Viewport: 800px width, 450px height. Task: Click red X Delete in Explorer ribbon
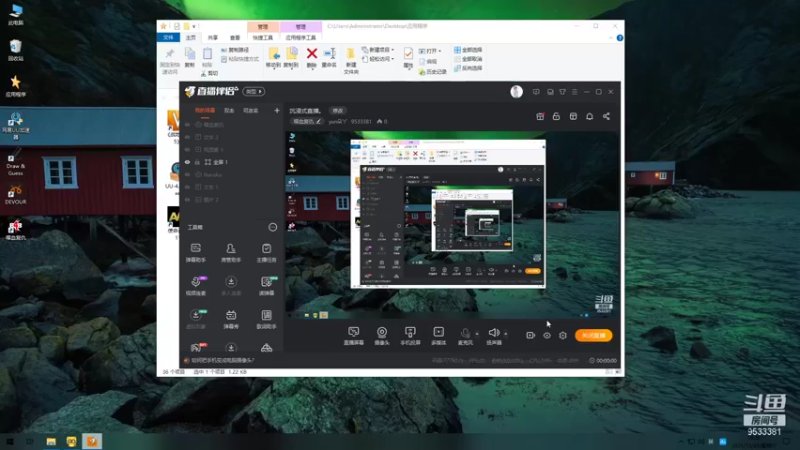[312, 58]
